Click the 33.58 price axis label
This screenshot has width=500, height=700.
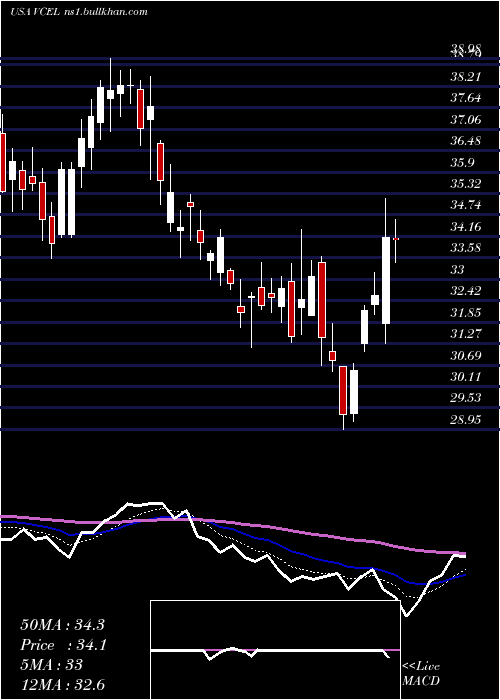[x=466, y=248]
